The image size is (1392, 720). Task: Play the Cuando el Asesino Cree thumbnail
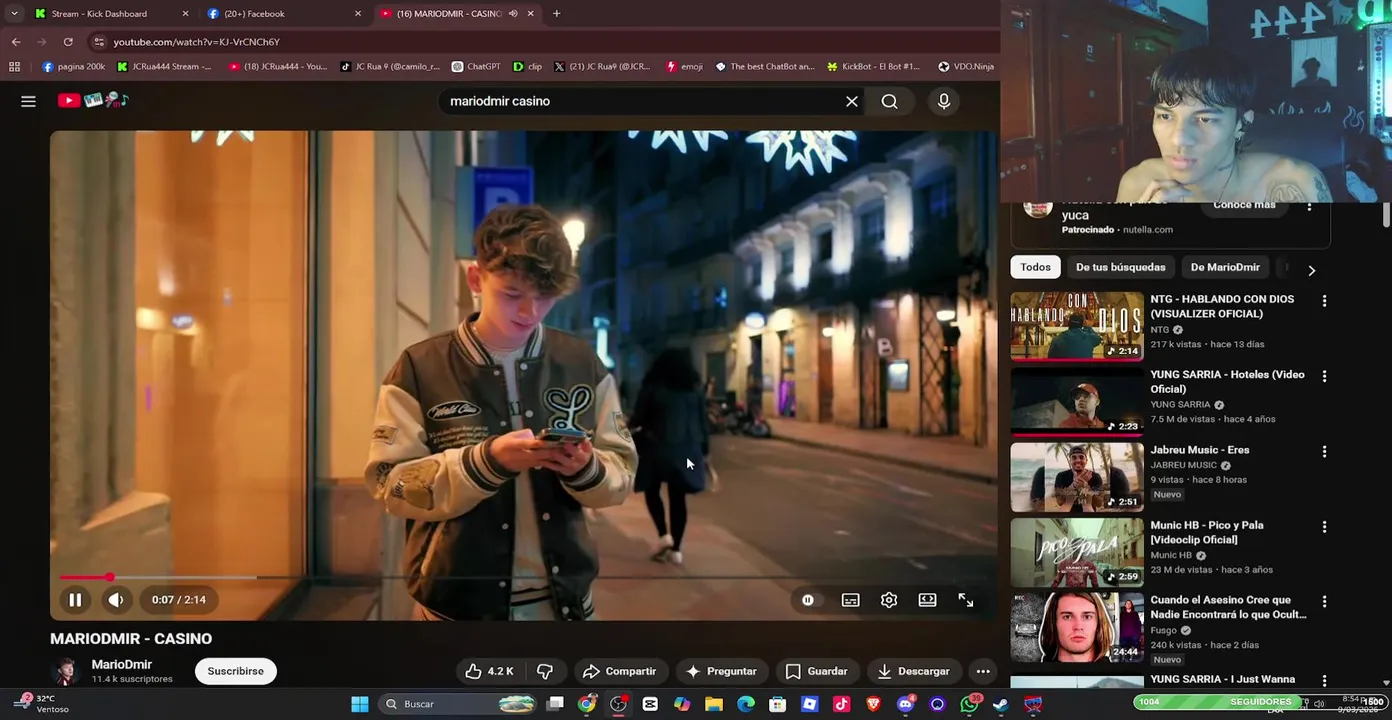click(1076, 627)
